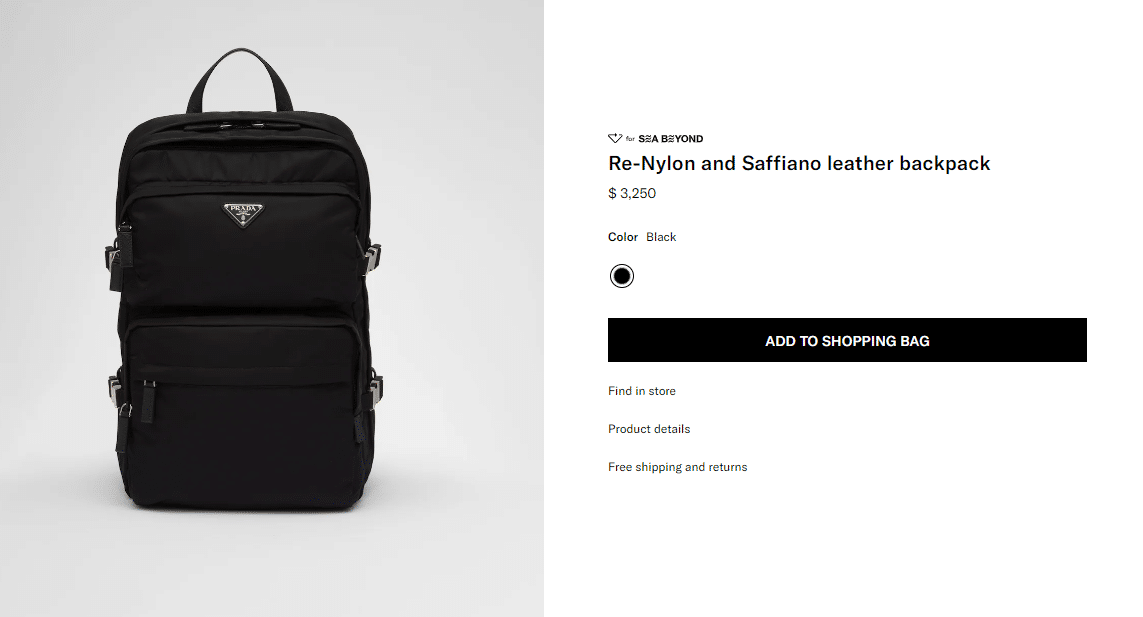
Task: Click the SEA BEYOND collection logo
Action: (x=670, y=139)
